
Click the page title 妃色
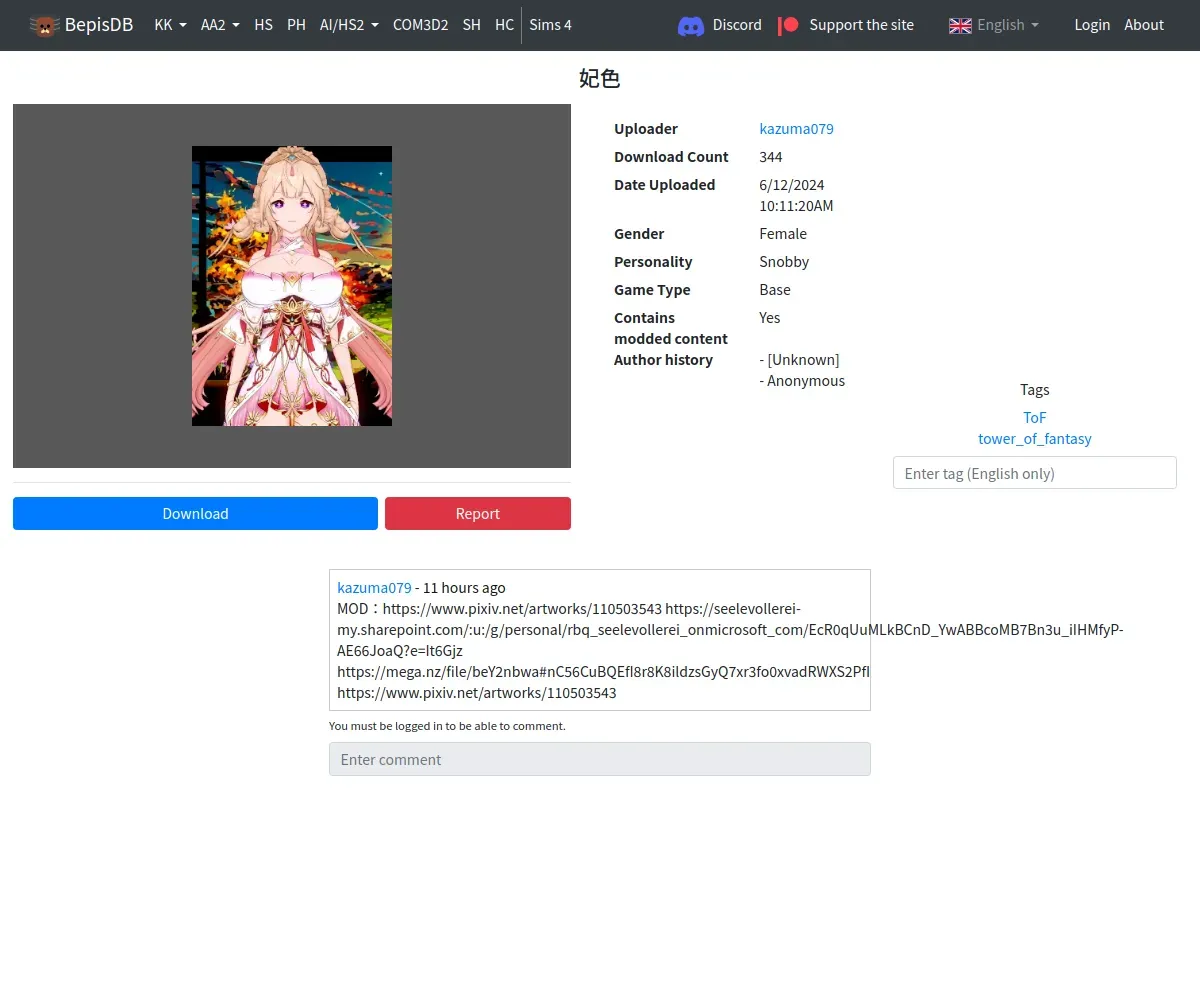click(600, 79)
